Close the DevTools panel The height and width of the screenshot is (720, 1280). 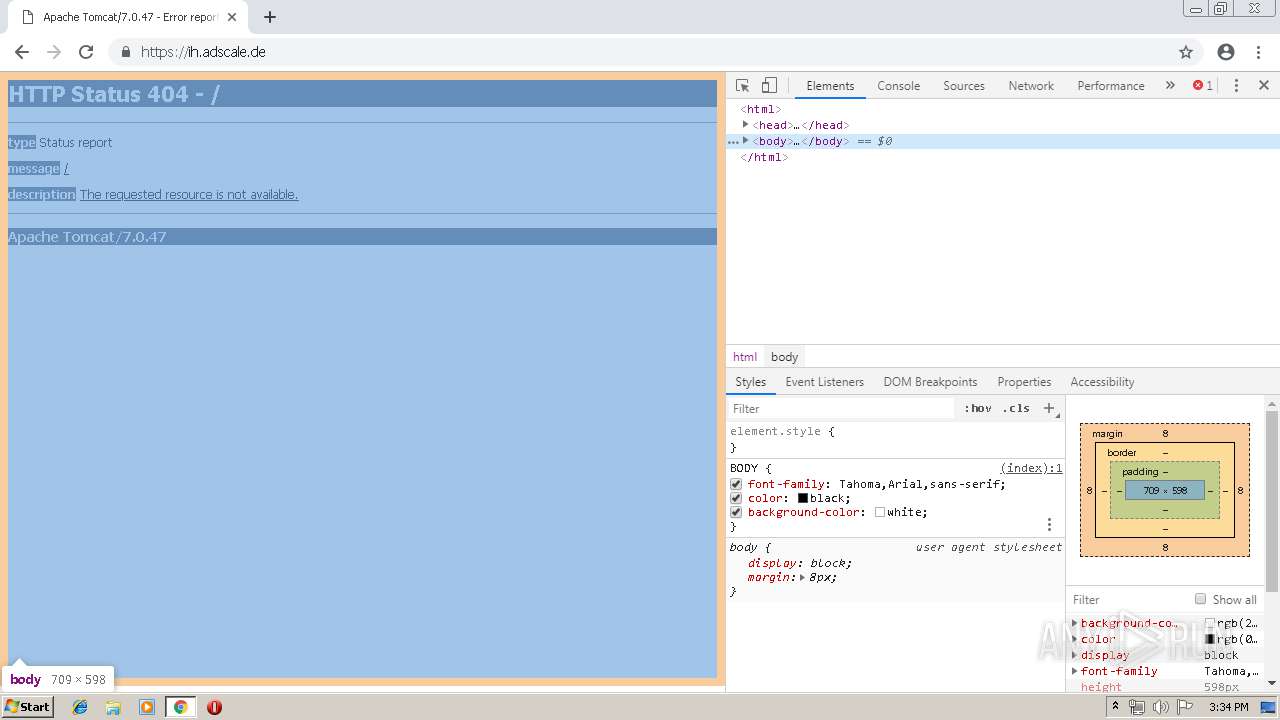coord(1264,86)
